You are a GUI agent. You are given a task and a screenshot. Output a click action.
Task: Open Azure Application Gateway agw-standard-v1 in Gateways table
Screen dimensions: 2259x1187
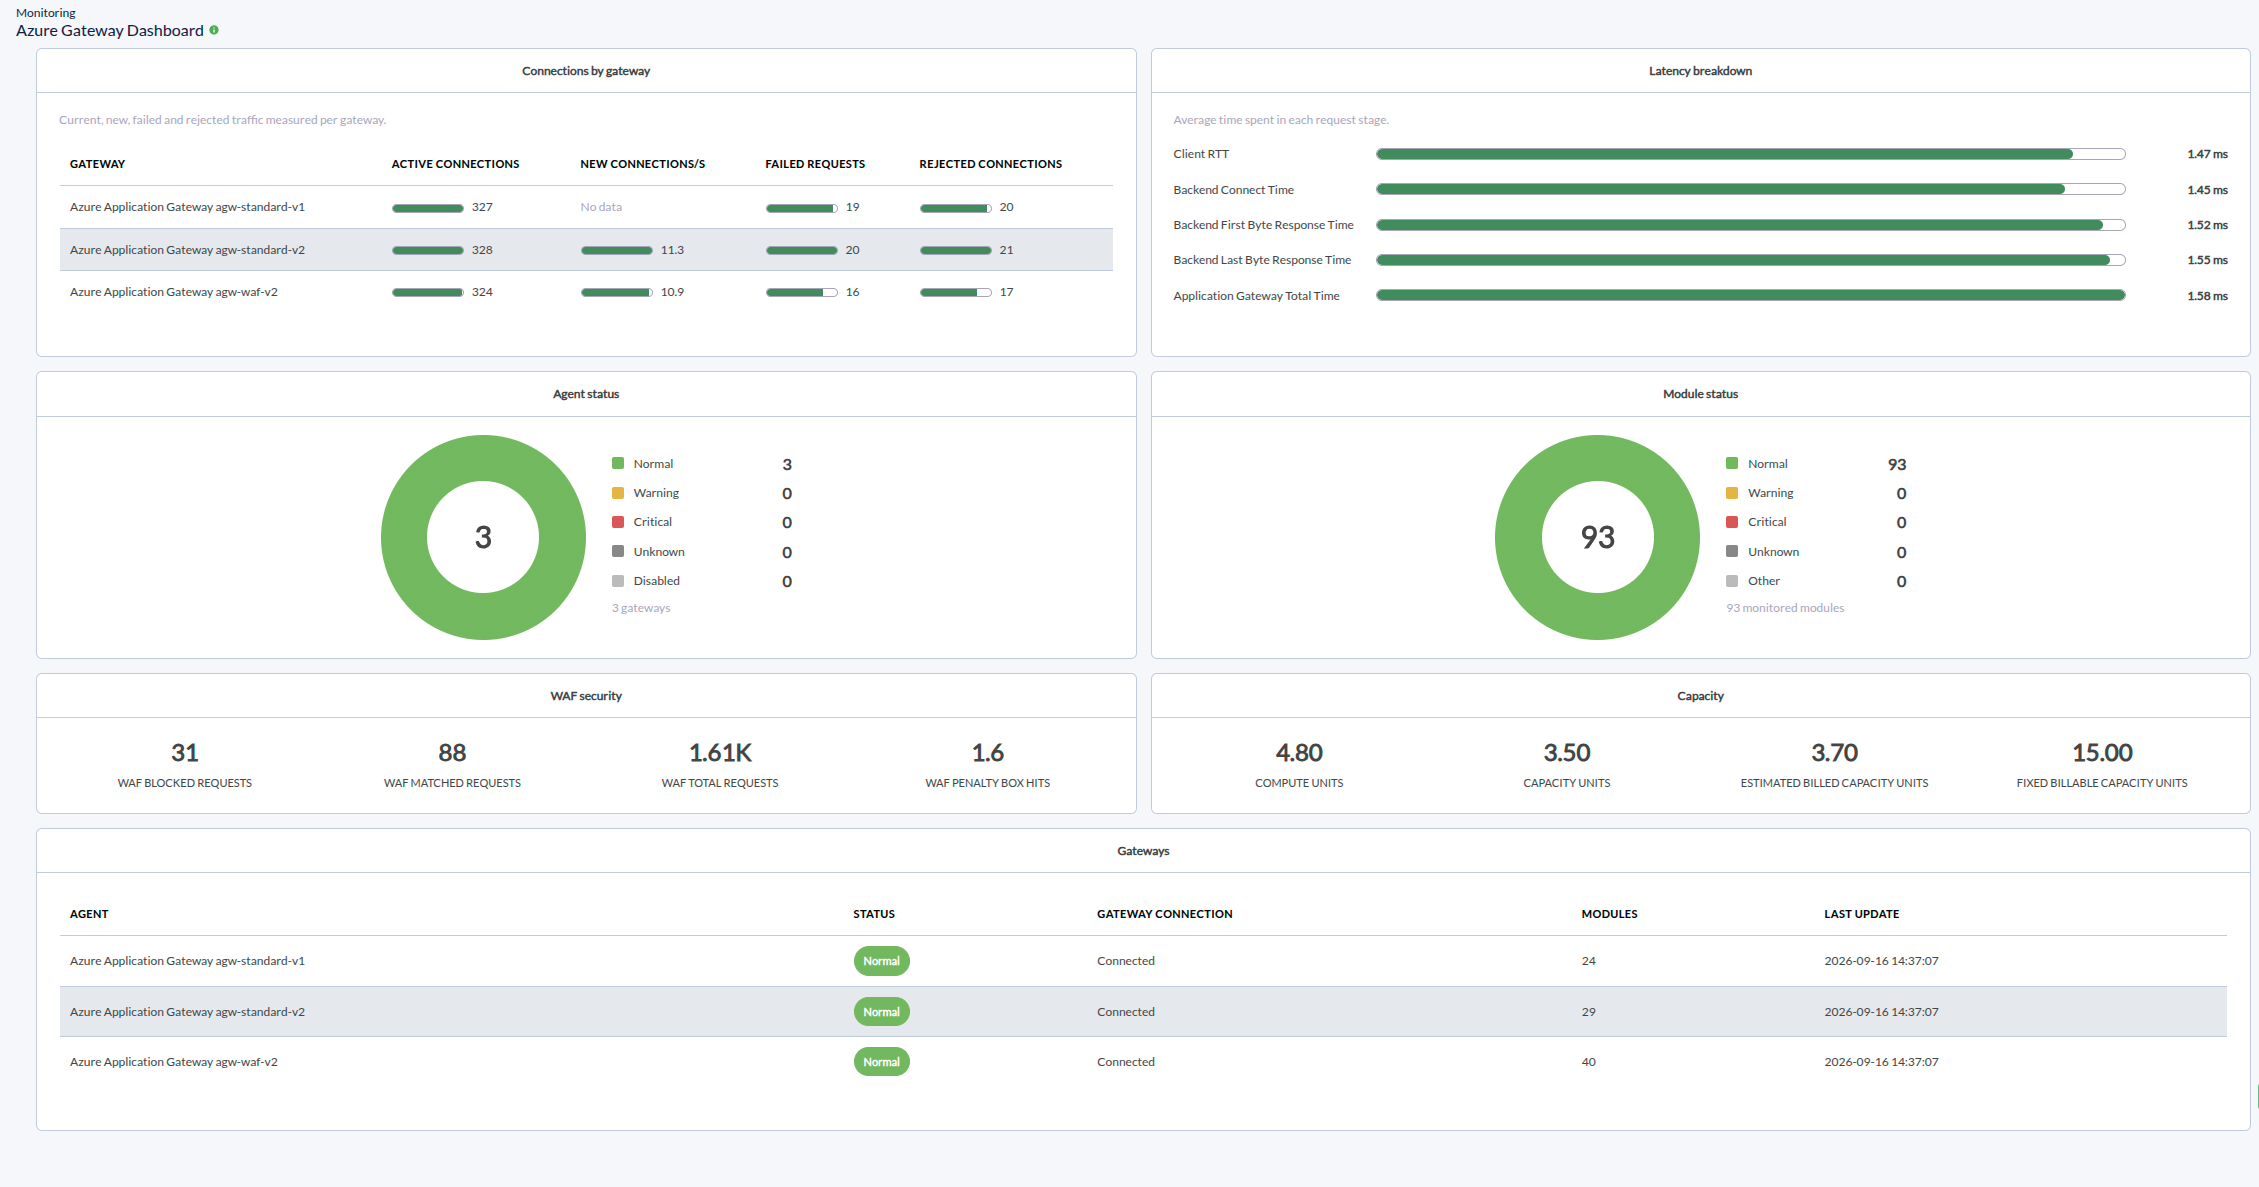pyautogui.click(x=187, y=961)
